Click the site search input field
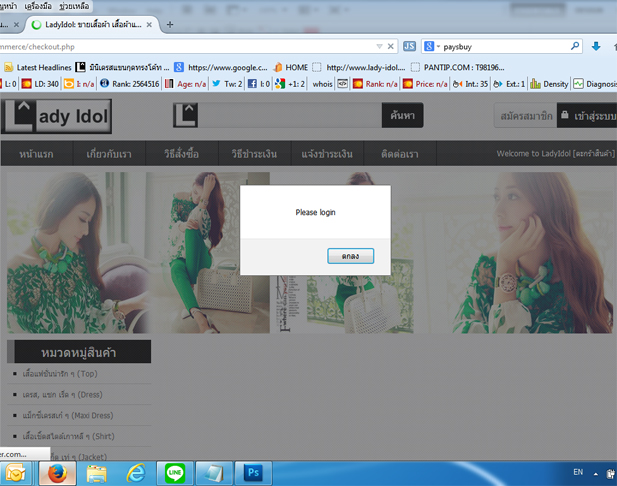 (290, 115)
